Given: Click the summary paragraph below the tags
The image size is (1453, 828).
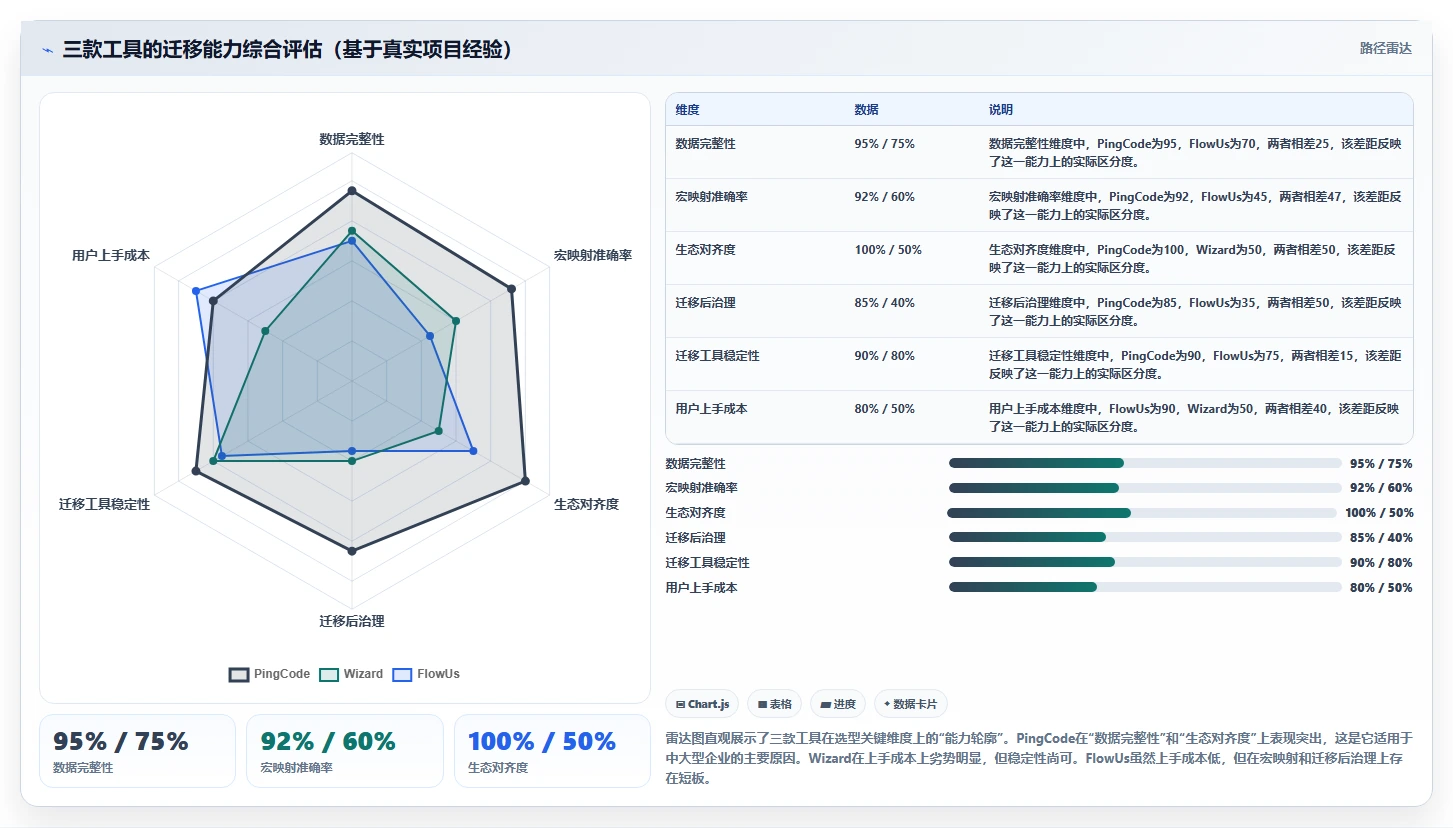Looking at the screenshot, I should (x=1039, y=758).
